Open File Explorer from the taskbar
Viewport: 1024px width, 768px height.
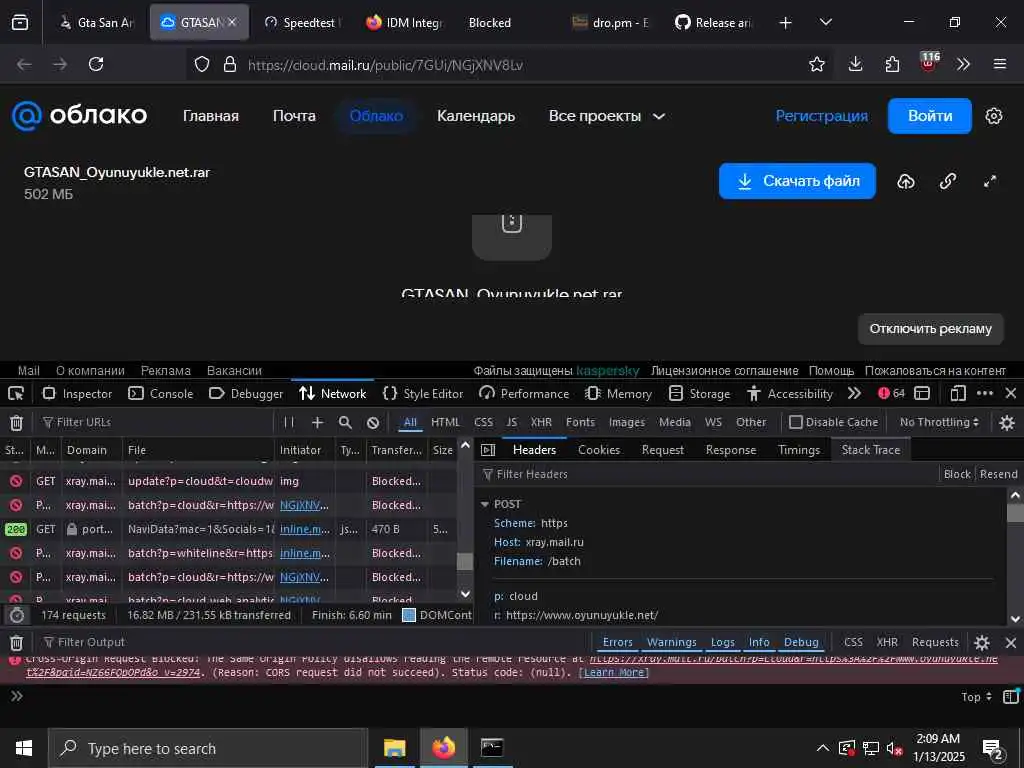pyautogui.click(x=394, y=748)
